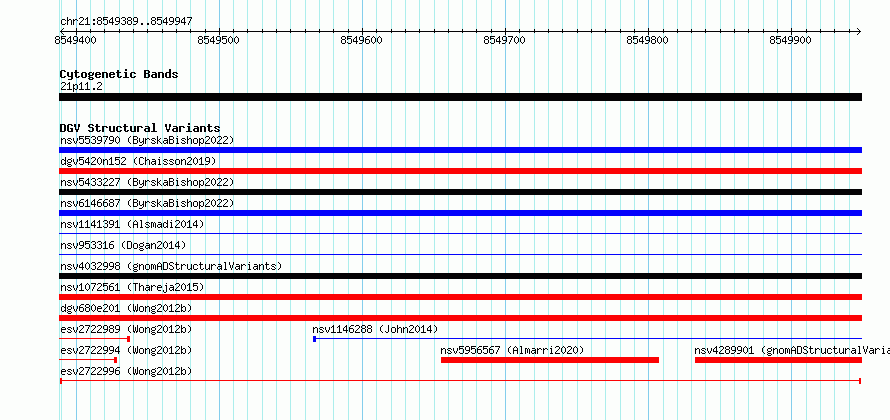Viewport: 890px width, 420px height.
Task: Click the 8549600 ruler tick label
Action: [x=362, y=40]
